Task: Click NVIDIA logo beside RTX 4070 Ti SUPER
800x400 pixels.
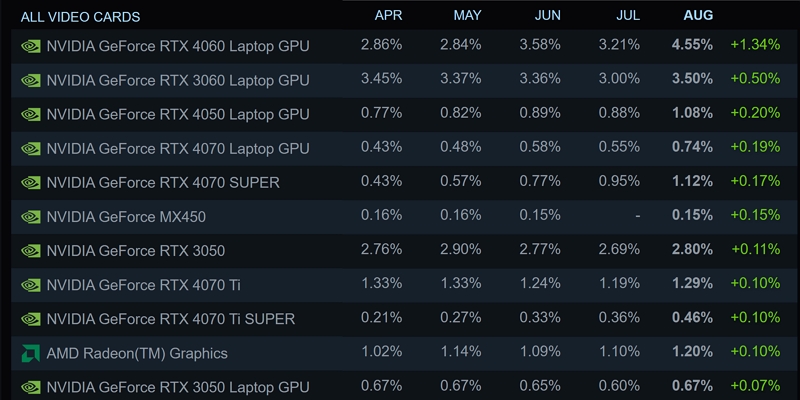Action: 30,319
